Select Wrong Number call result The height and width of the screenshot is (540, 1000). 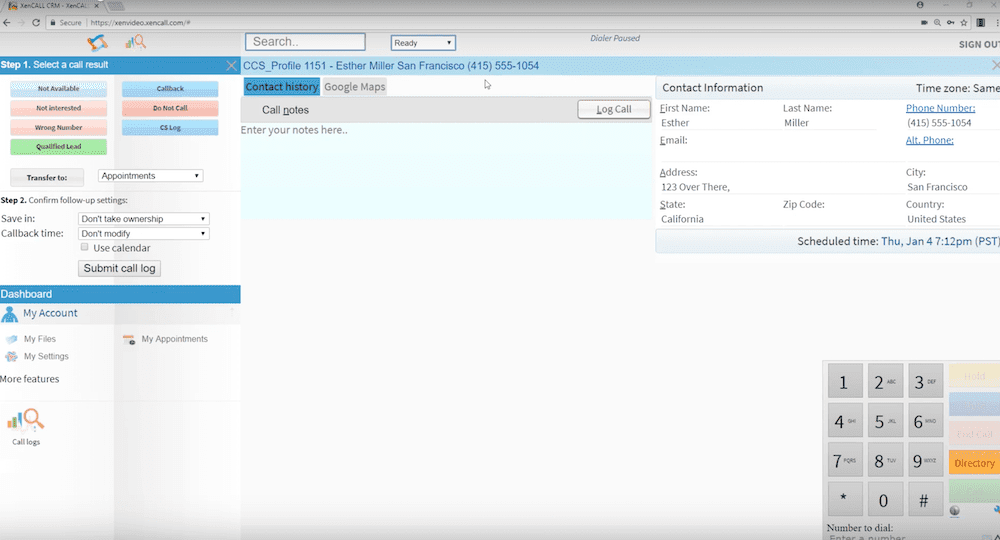[x=59, y=128]
